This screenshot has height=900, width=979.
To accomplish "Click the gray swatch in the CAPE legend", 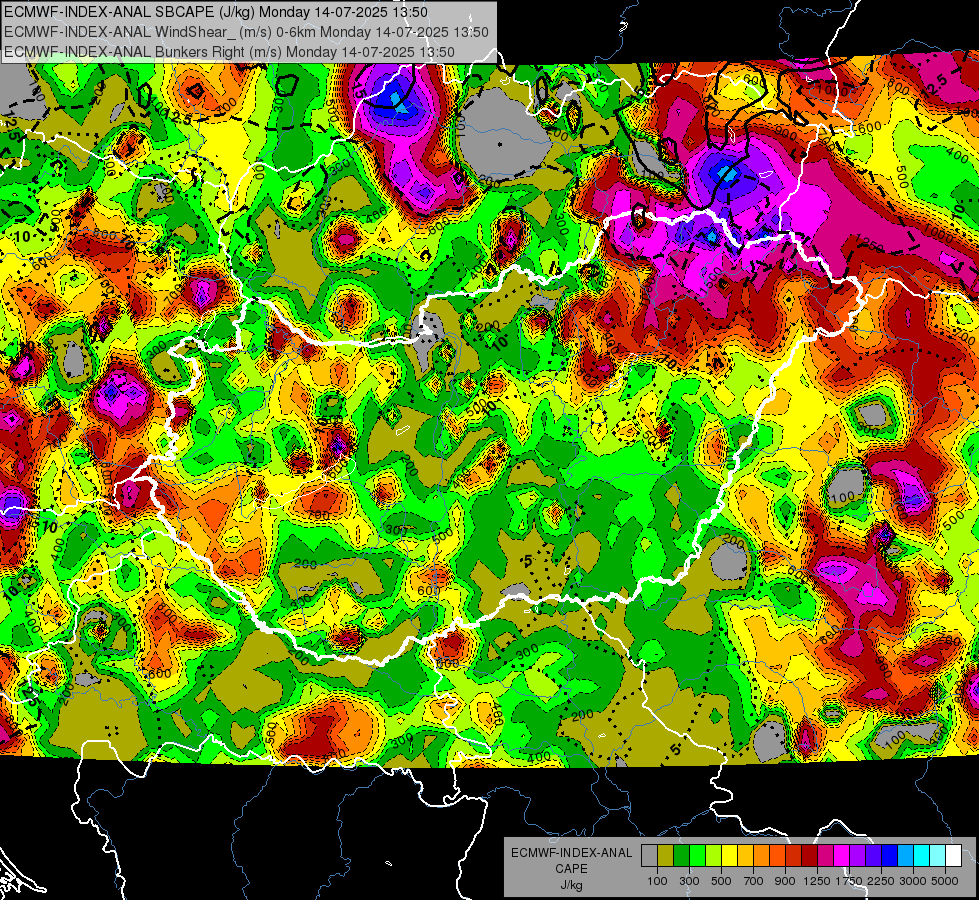I will 649,855.
